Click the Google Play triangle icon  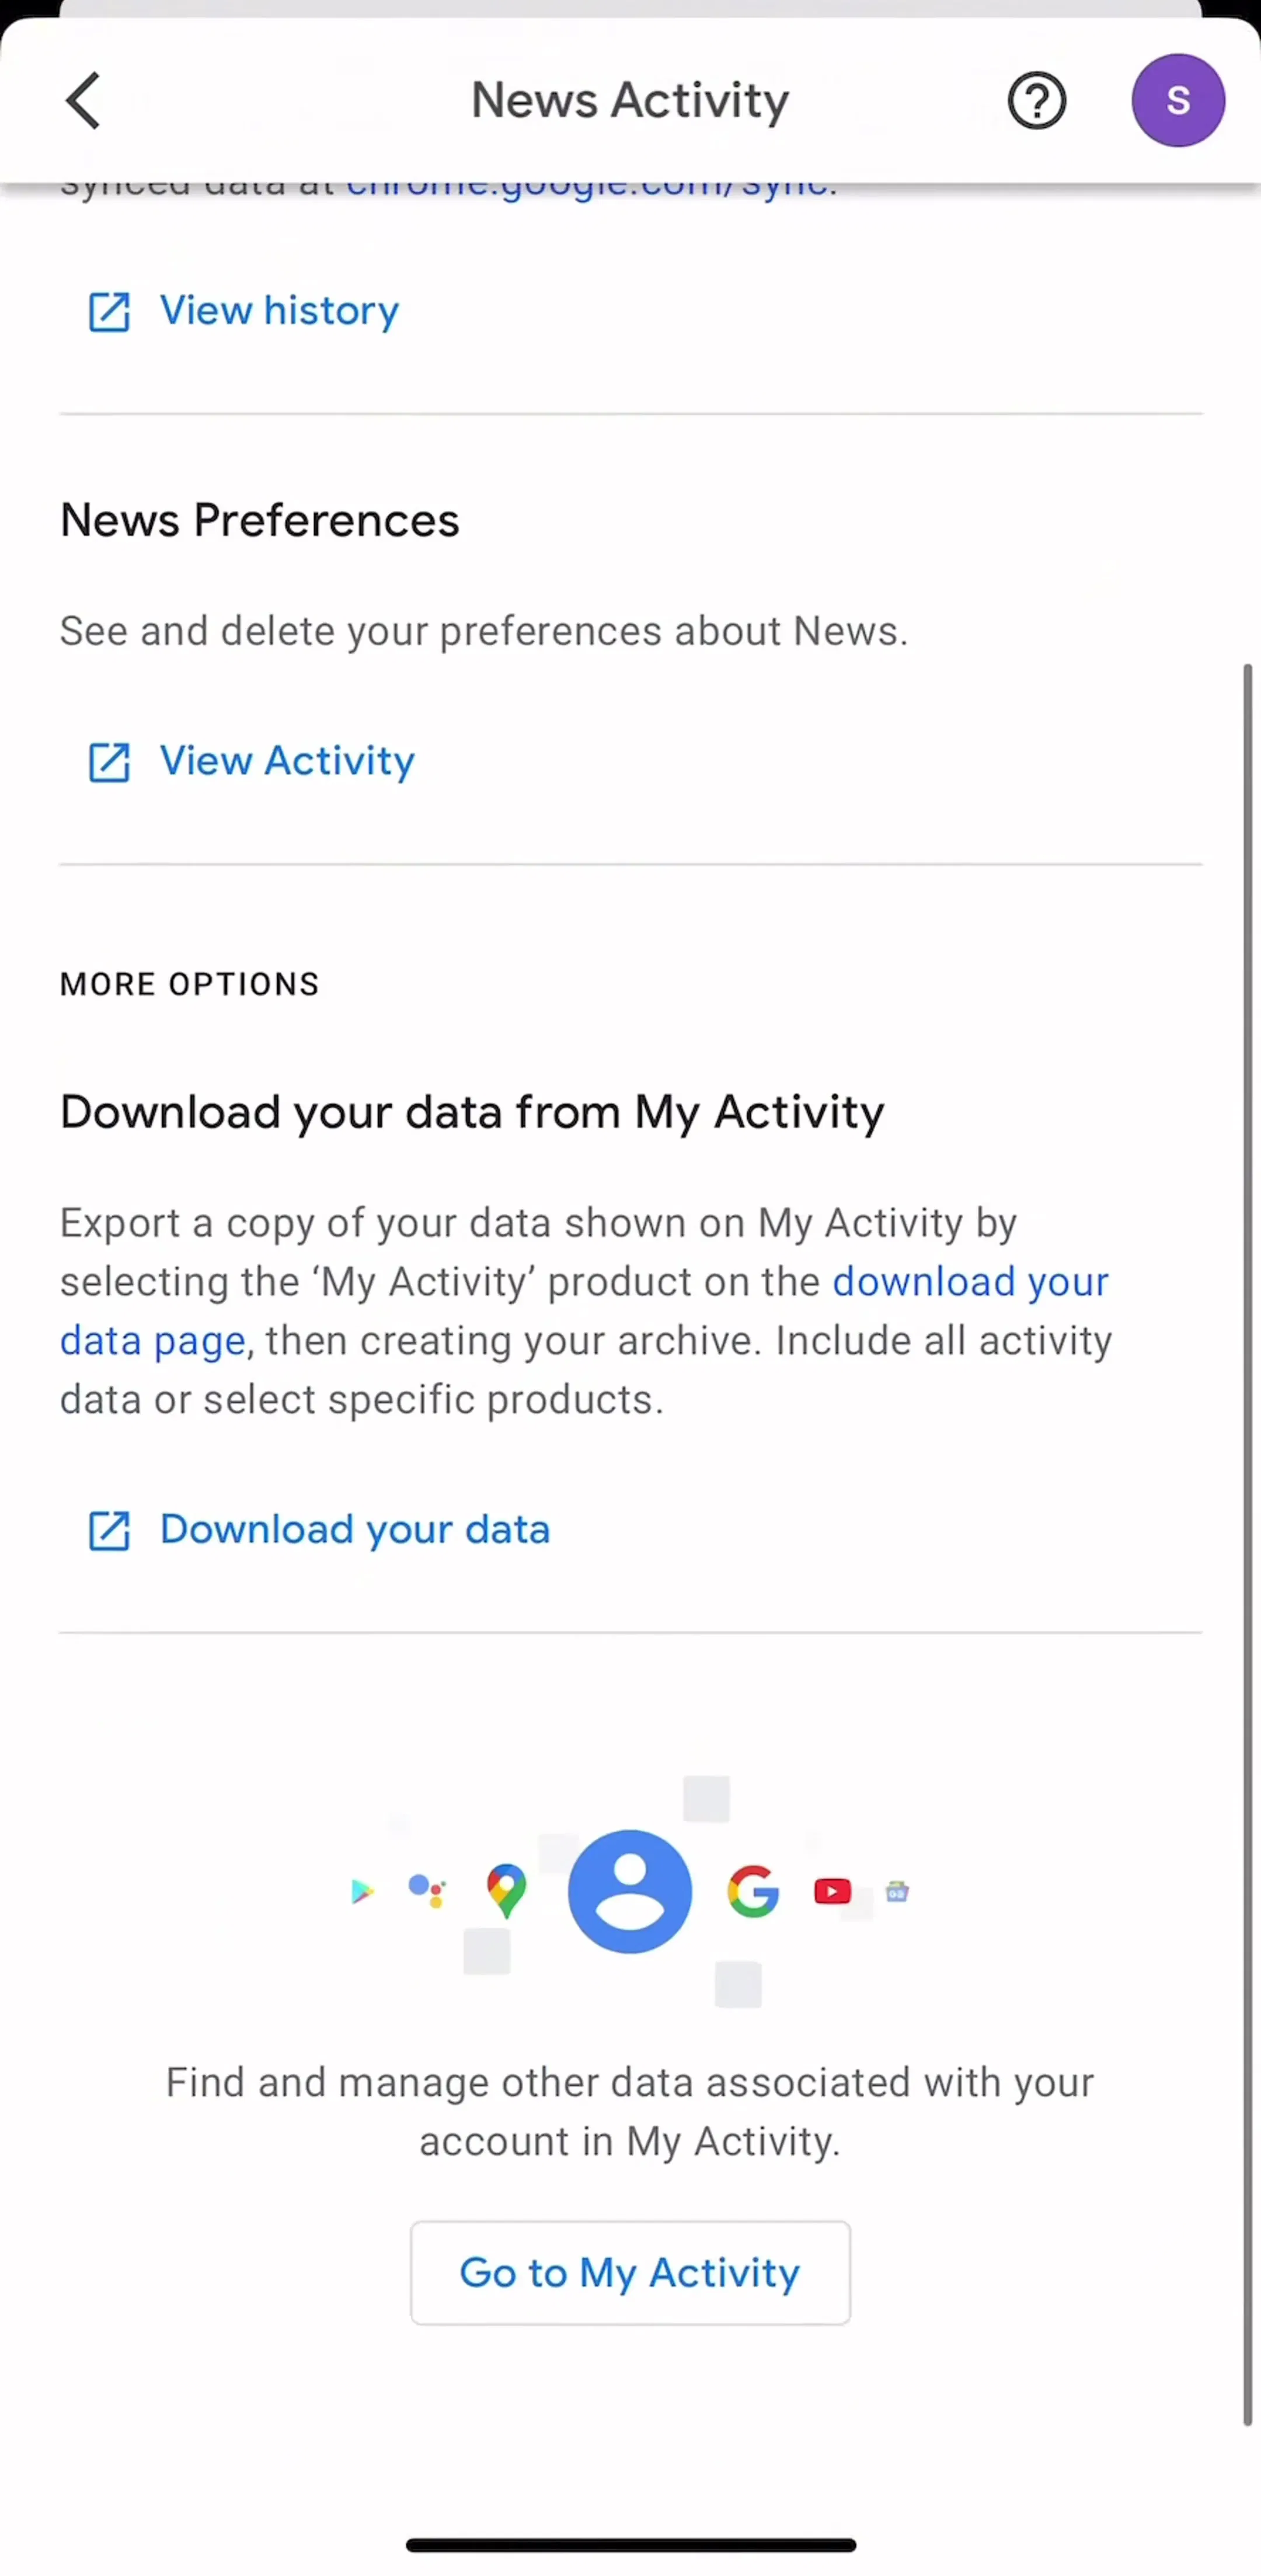[362, 1891]
